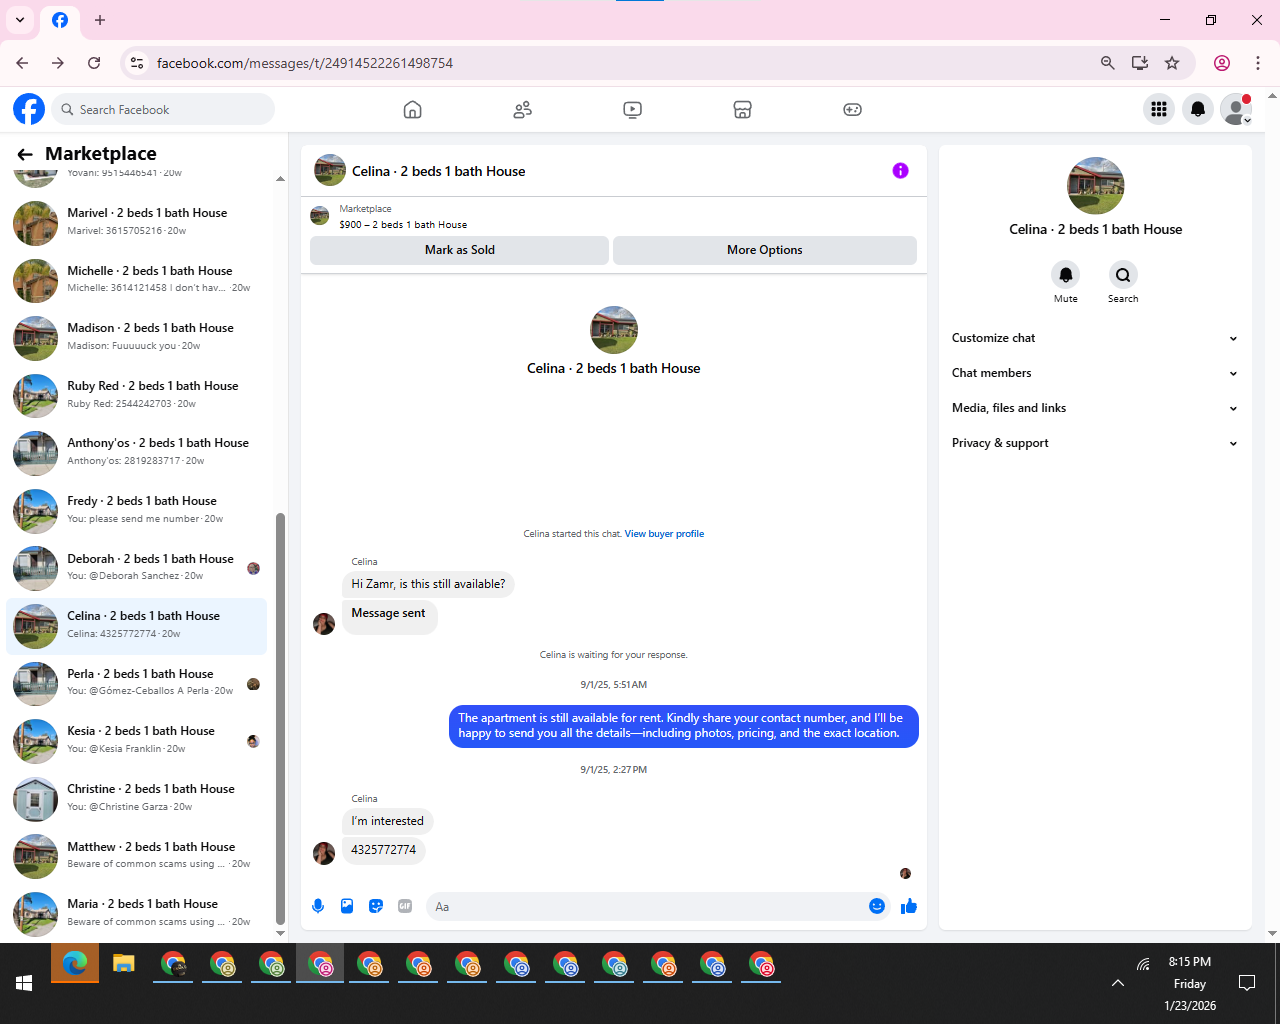Send a thumbs-up like

pyautogui.click(x=909, y=906)
